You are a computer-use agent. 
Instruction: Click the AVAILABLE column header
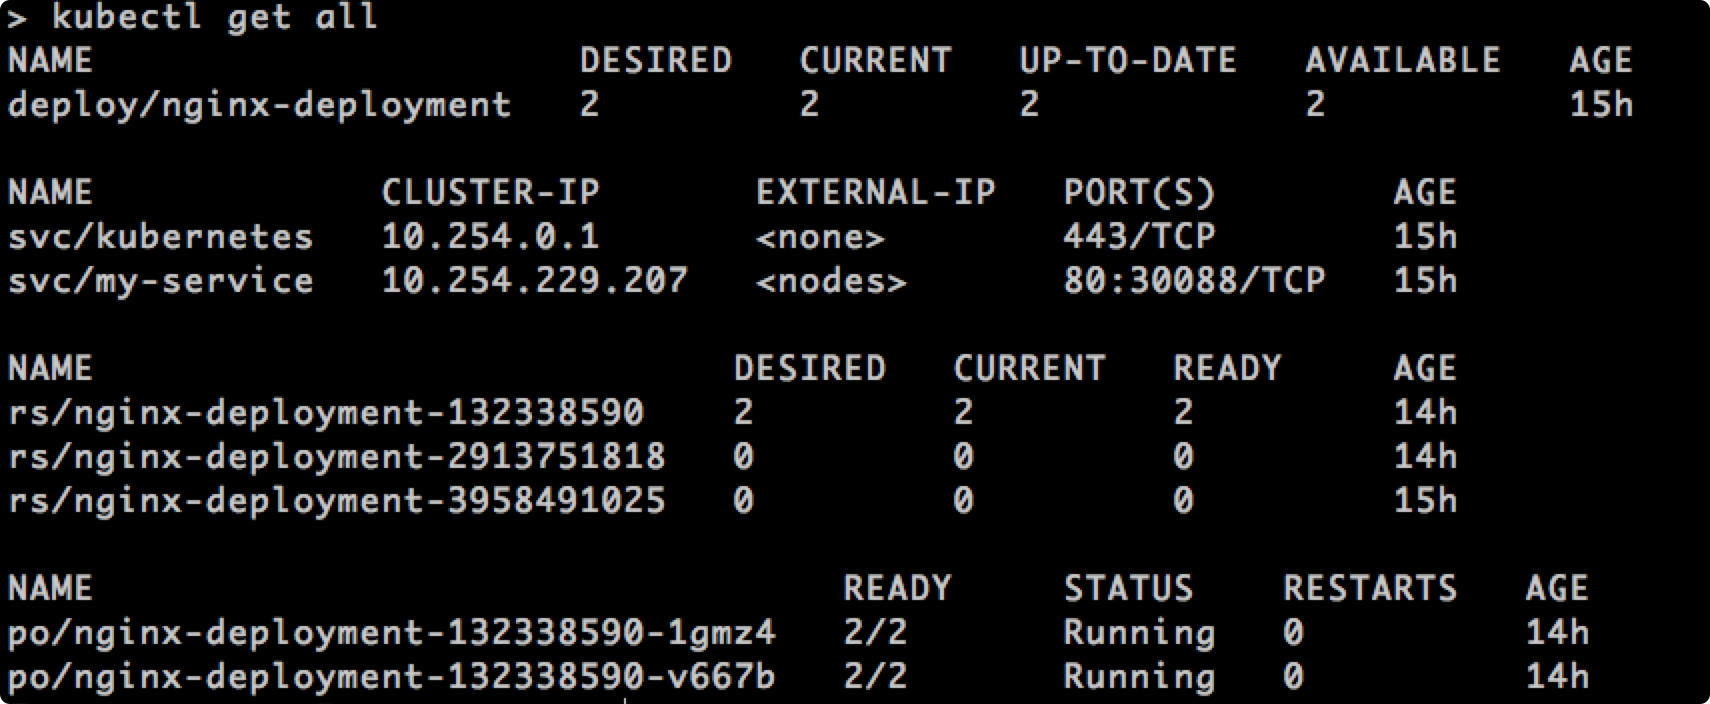(1402, 61)
